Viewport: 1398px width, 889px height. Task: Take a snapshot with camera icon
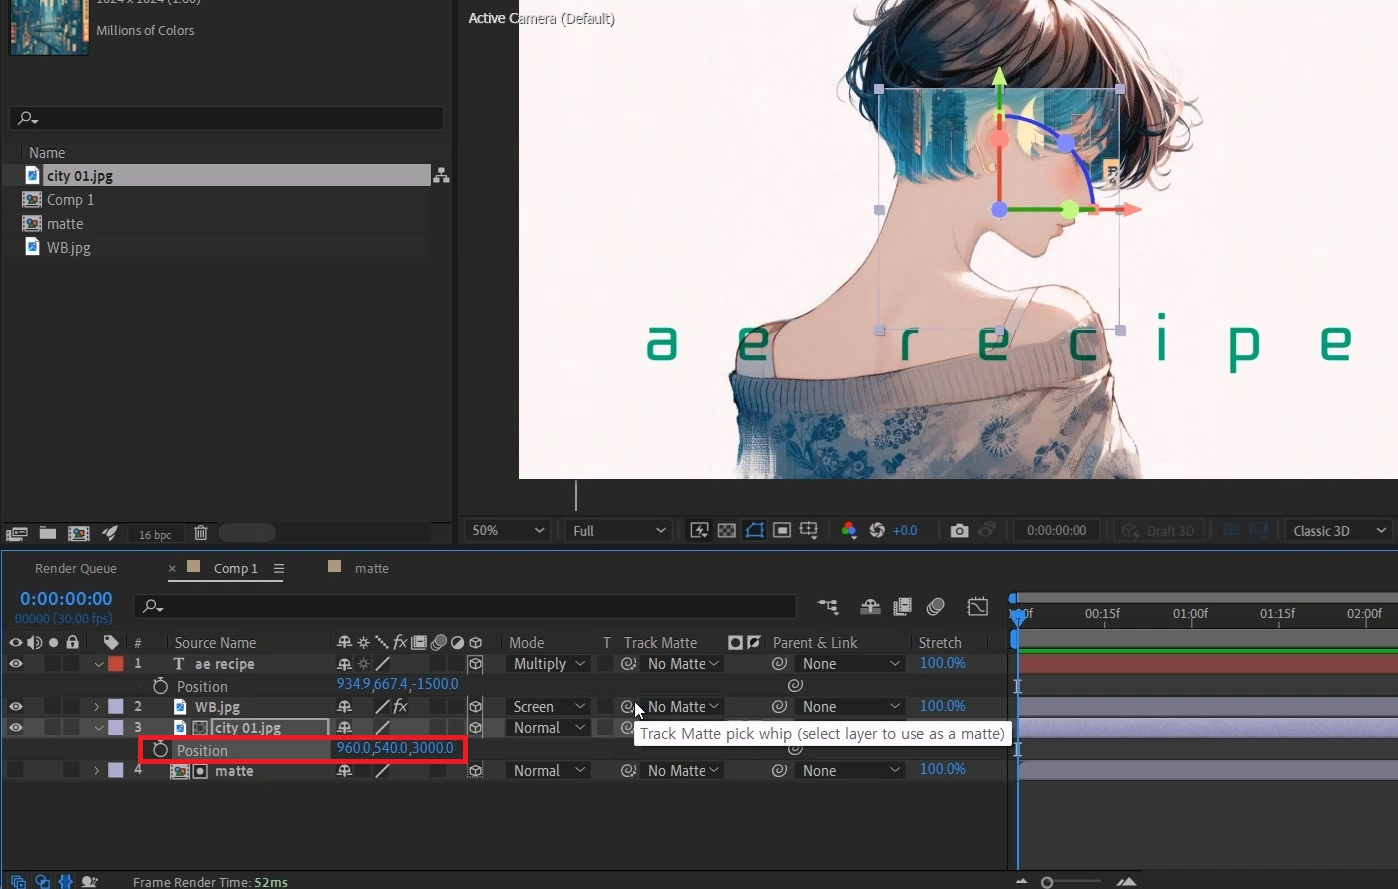click(959, 531)
